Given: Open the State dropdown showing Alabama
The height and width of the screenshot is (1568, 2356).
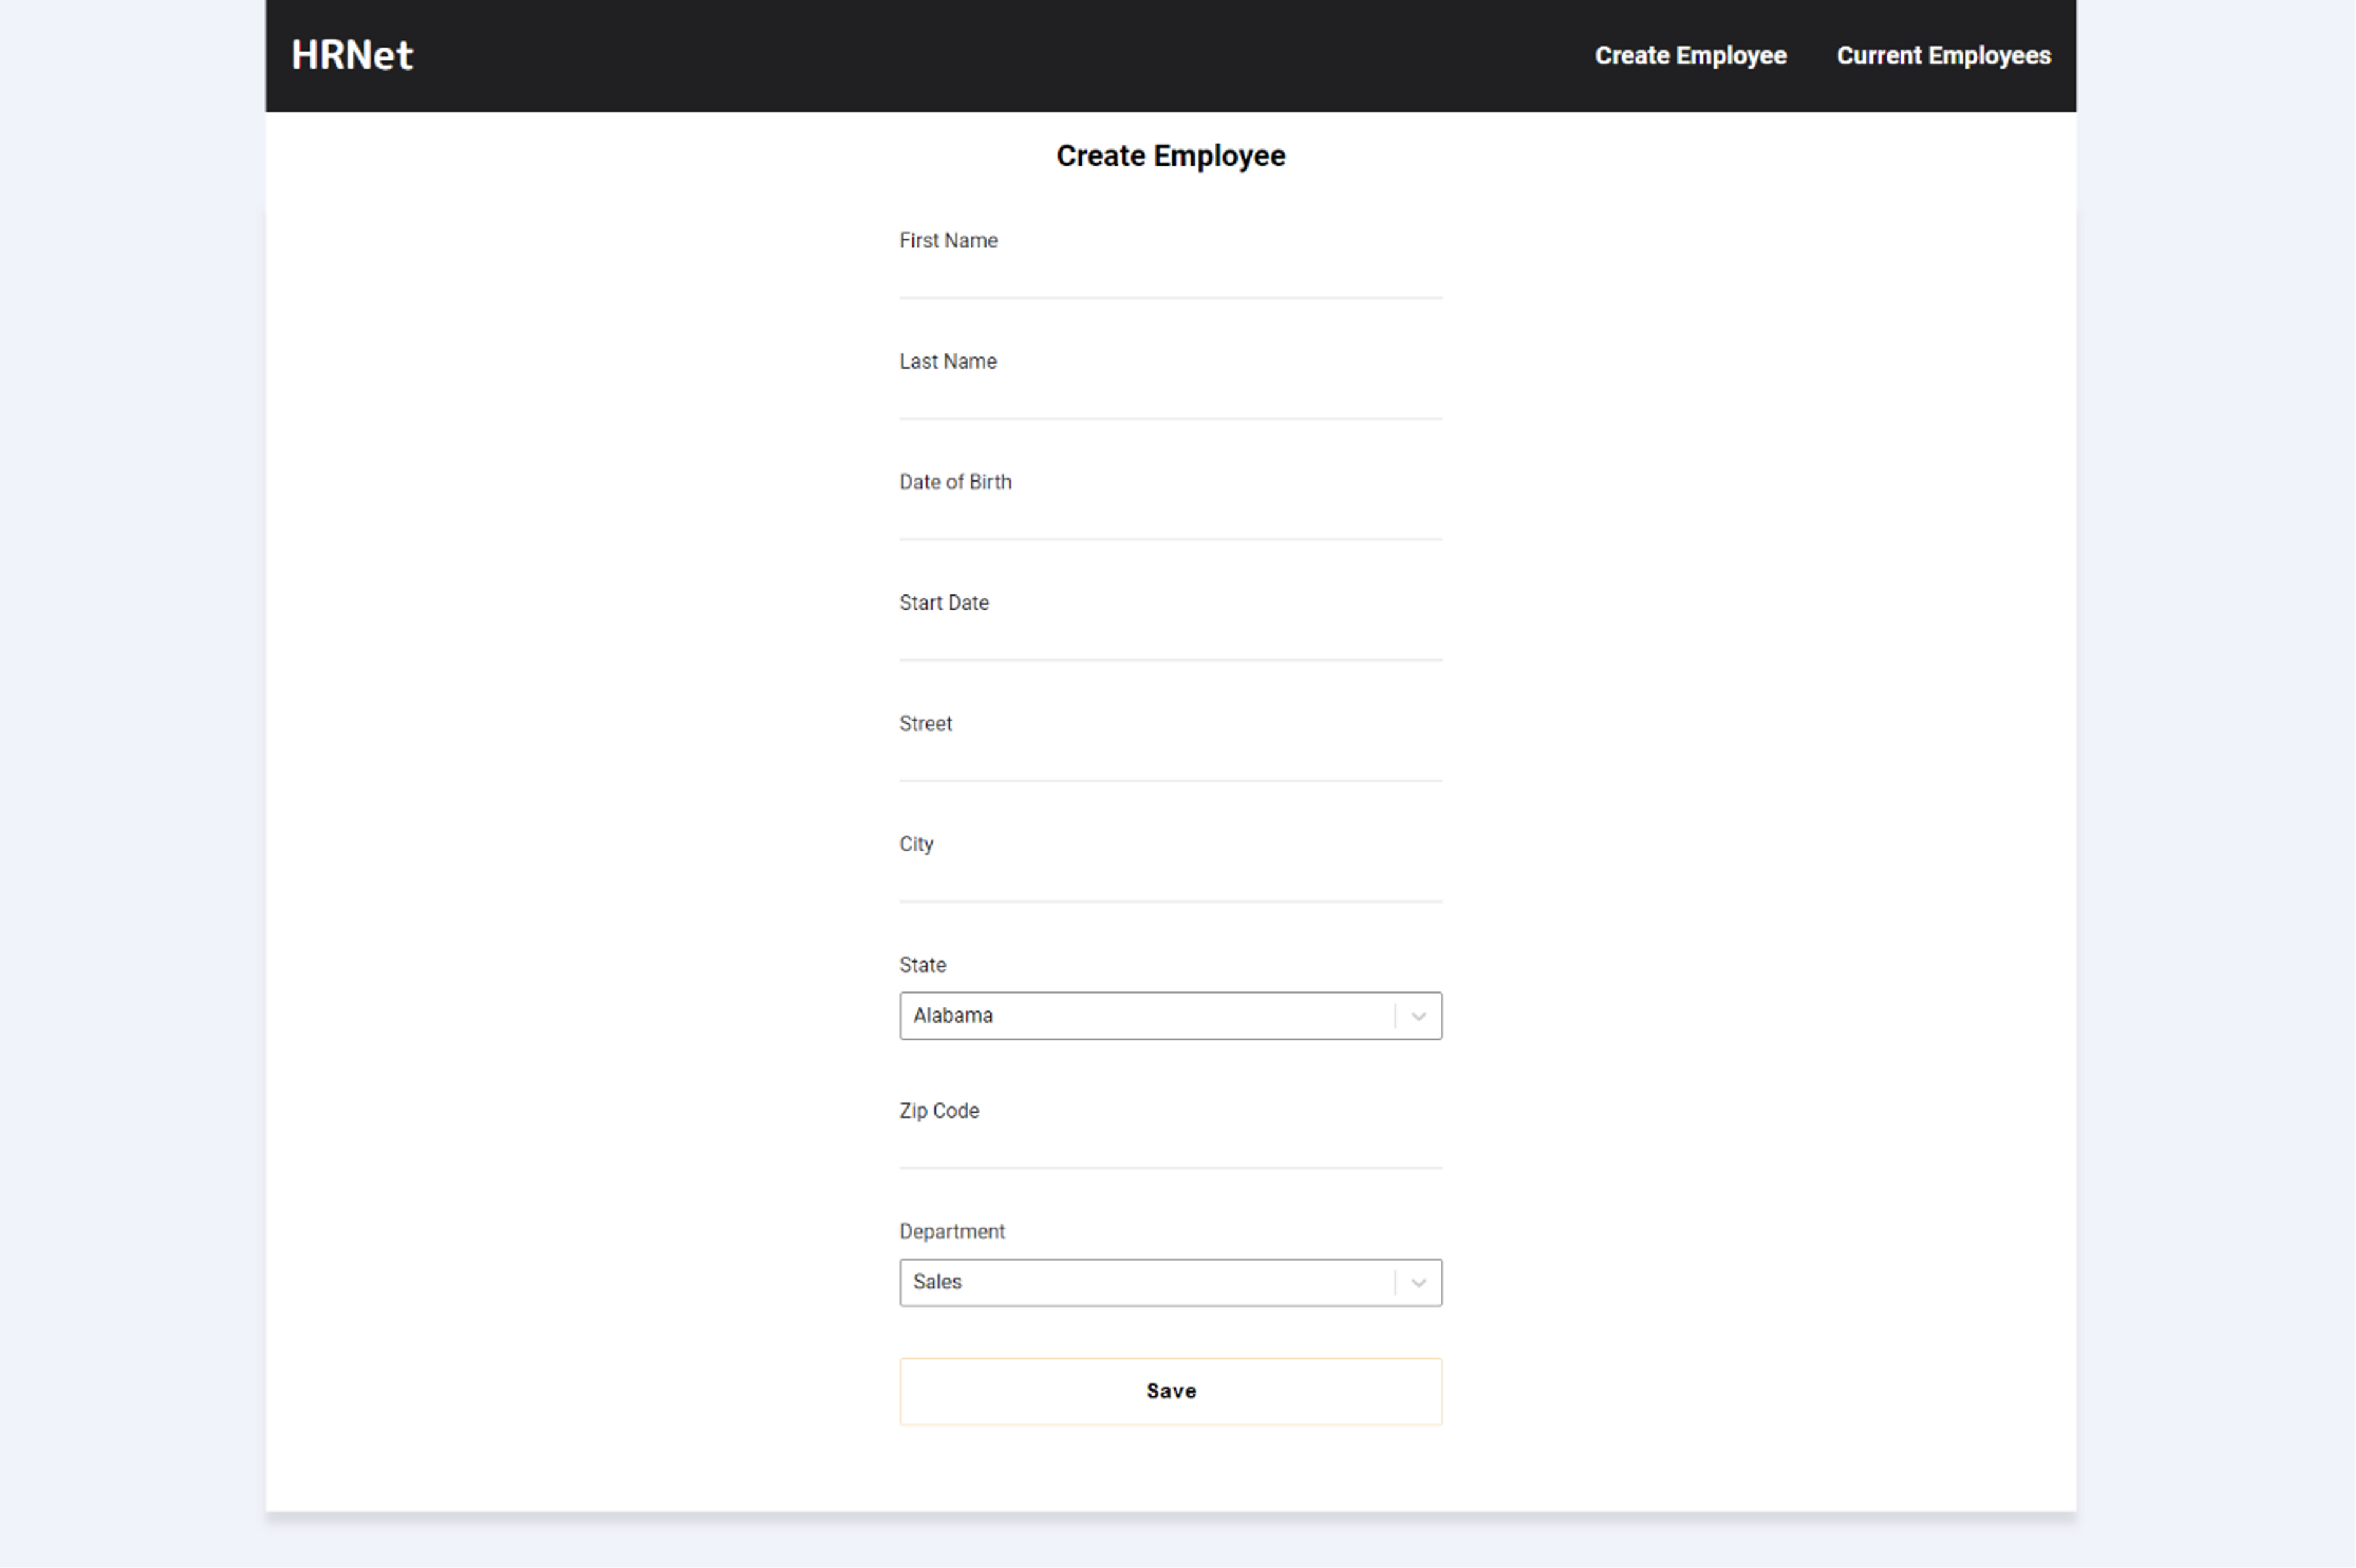Looking at the screenshot, I should [x=1145, y=1016].
